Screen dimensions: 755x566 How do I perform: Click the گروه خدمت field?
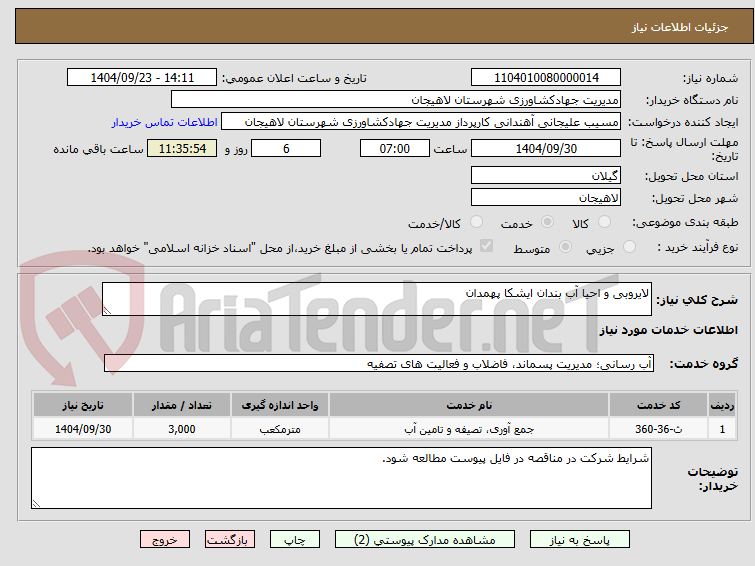coord(378,363)
